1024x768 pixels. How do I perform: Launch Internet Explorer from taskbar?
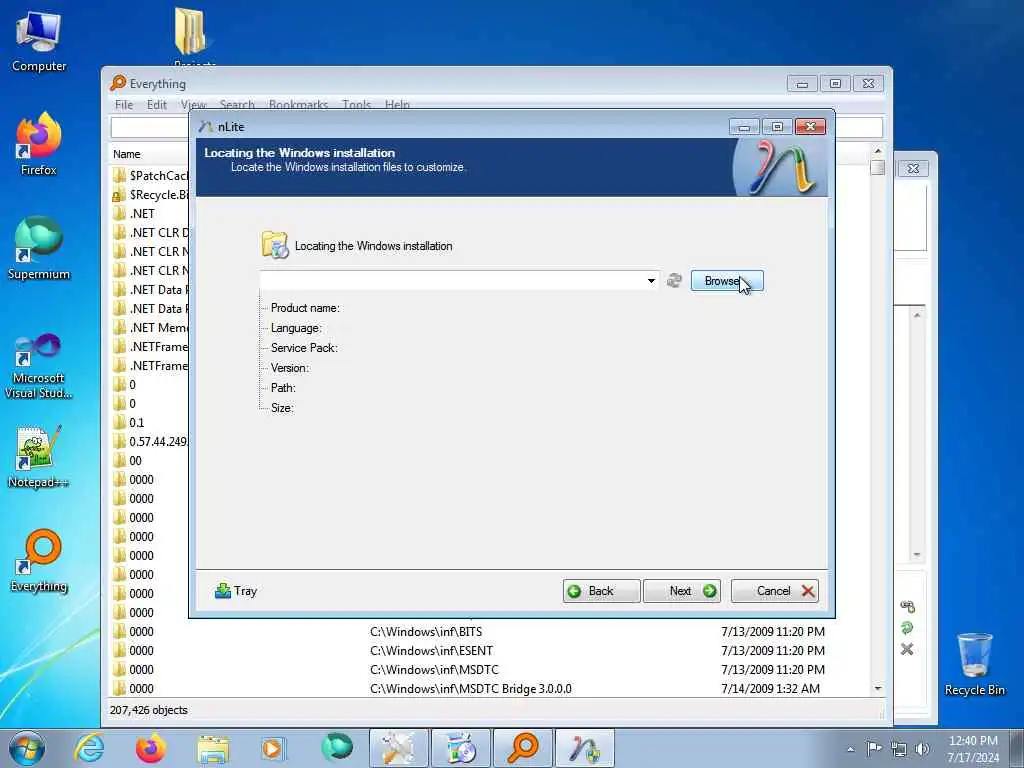click(x=89, y=748)
